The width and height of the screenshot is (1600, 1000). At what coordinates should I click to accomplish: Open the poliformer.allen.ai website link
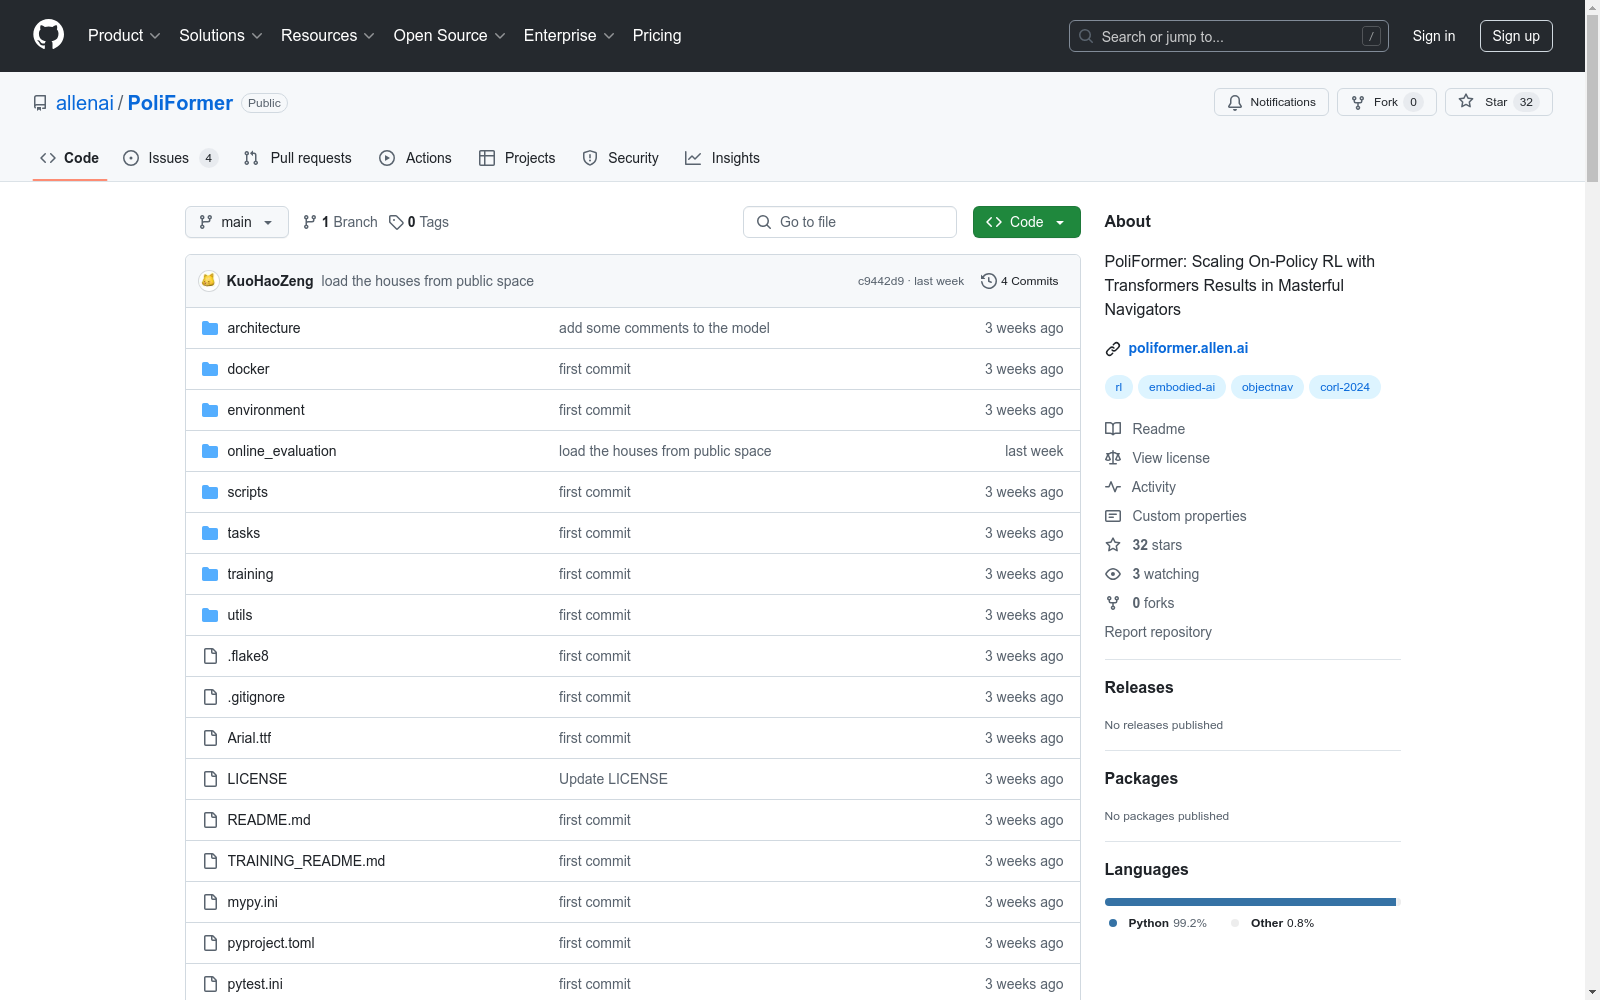[1188, 348]
